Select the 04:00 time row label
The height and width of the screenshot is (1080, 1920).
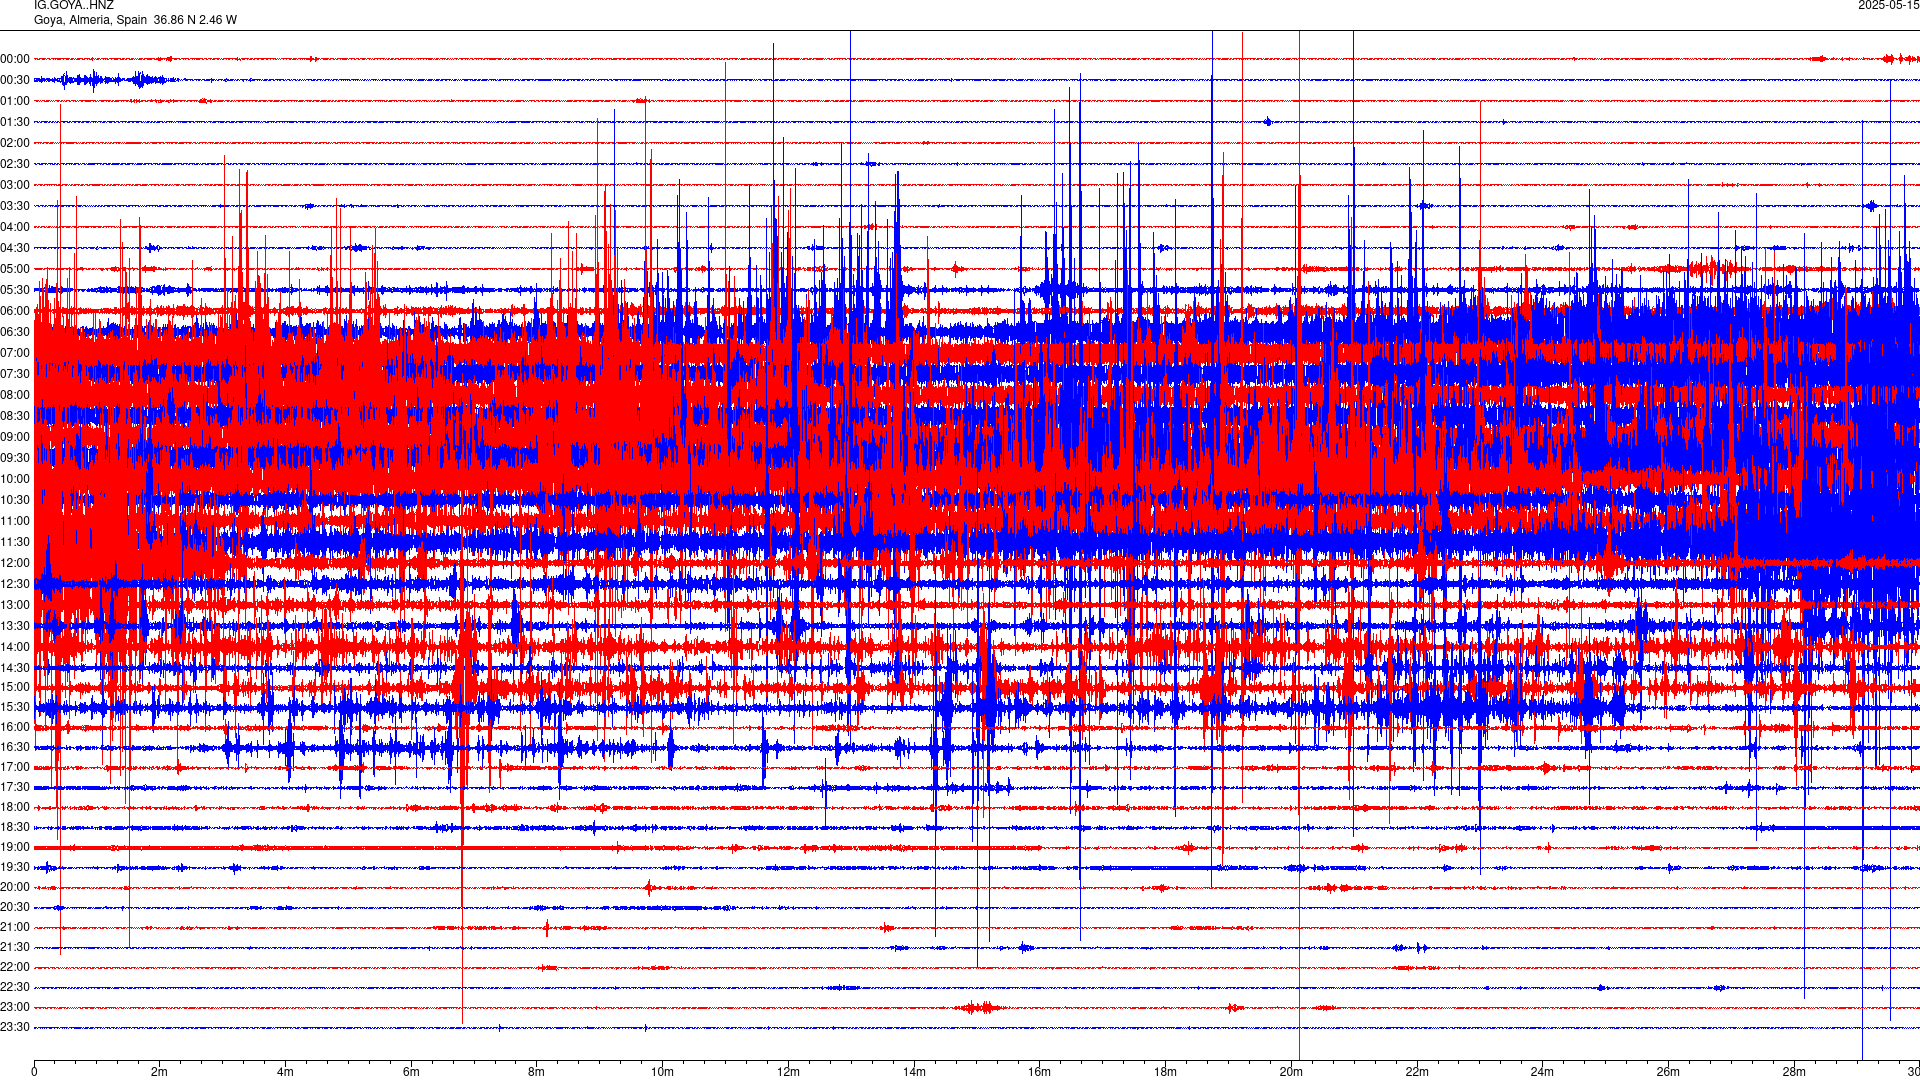15,227
